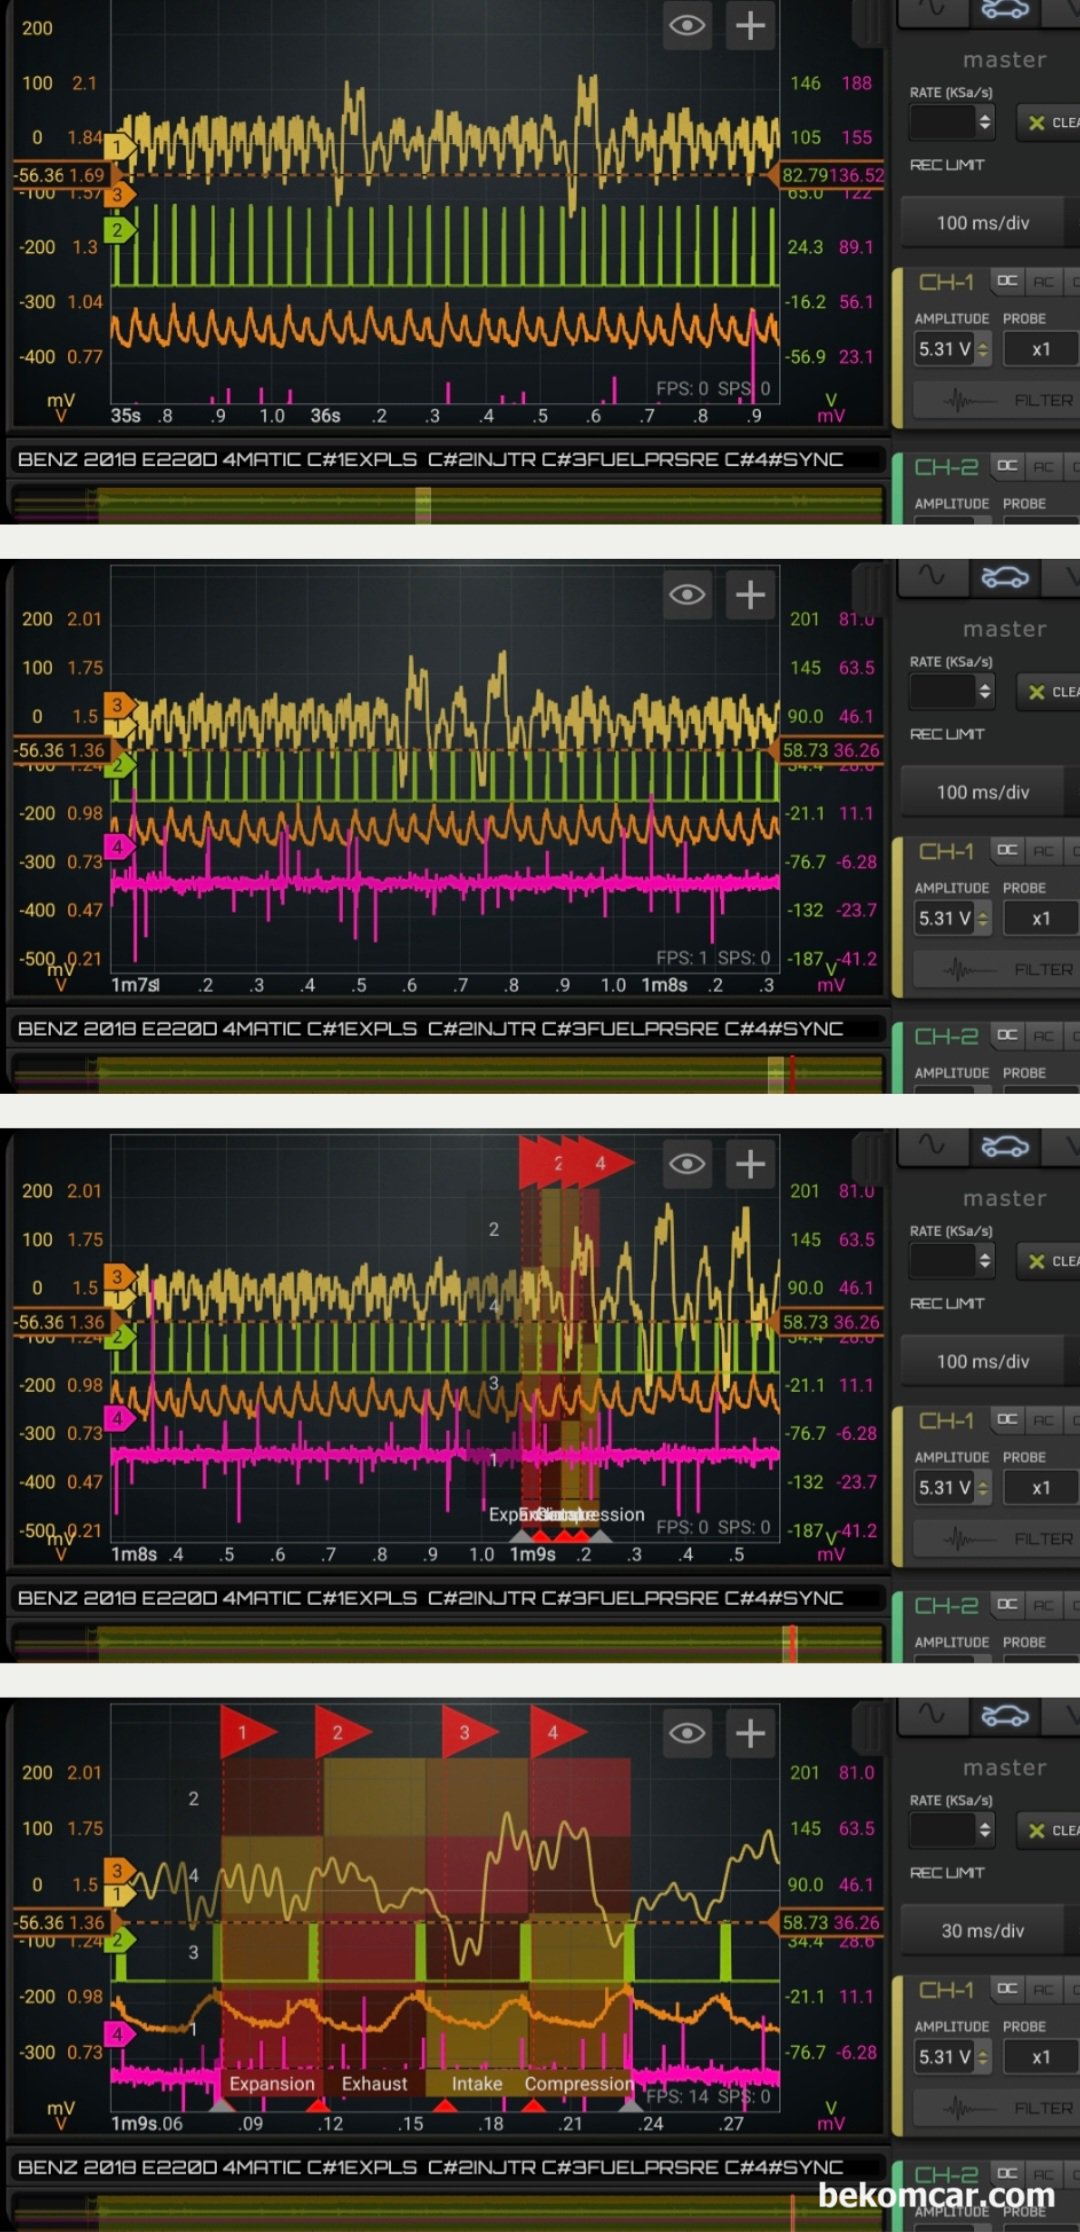The height and width of the screenshot is (2232, 1080).
Task: Select pink channel 4 marker on the 1m7s chart
Action: (x=119, y=847)
